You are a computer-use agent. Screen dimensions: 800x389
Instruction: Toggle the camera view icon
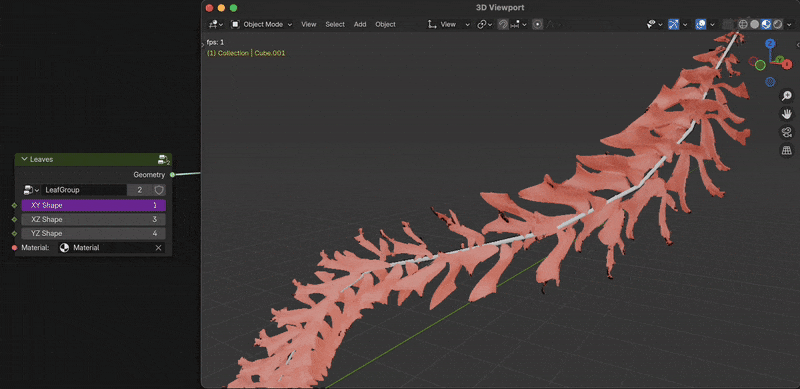coord(786,132)
